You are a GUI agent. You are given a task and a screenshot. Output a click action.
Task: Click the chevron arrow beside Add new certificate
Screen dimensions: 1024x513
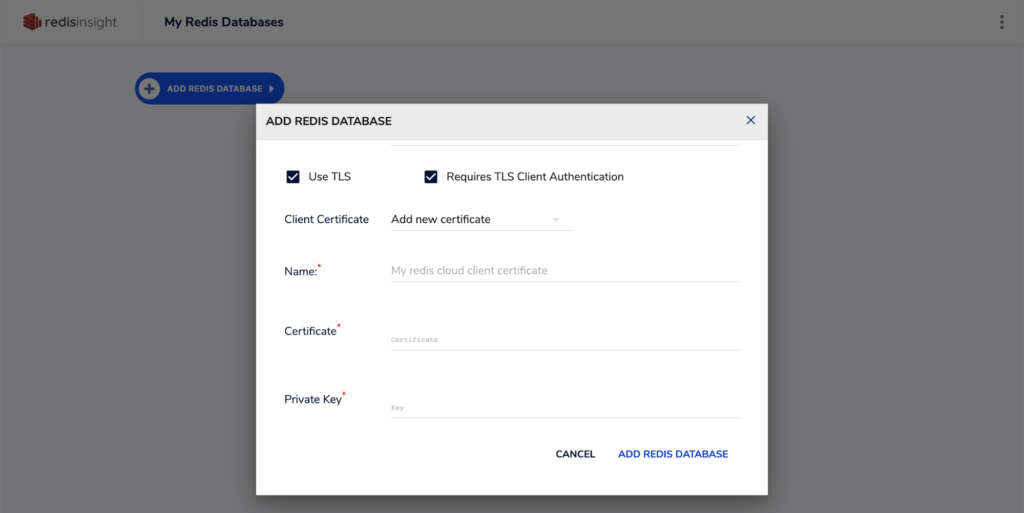pyautogui.click(x=556, y=219)
